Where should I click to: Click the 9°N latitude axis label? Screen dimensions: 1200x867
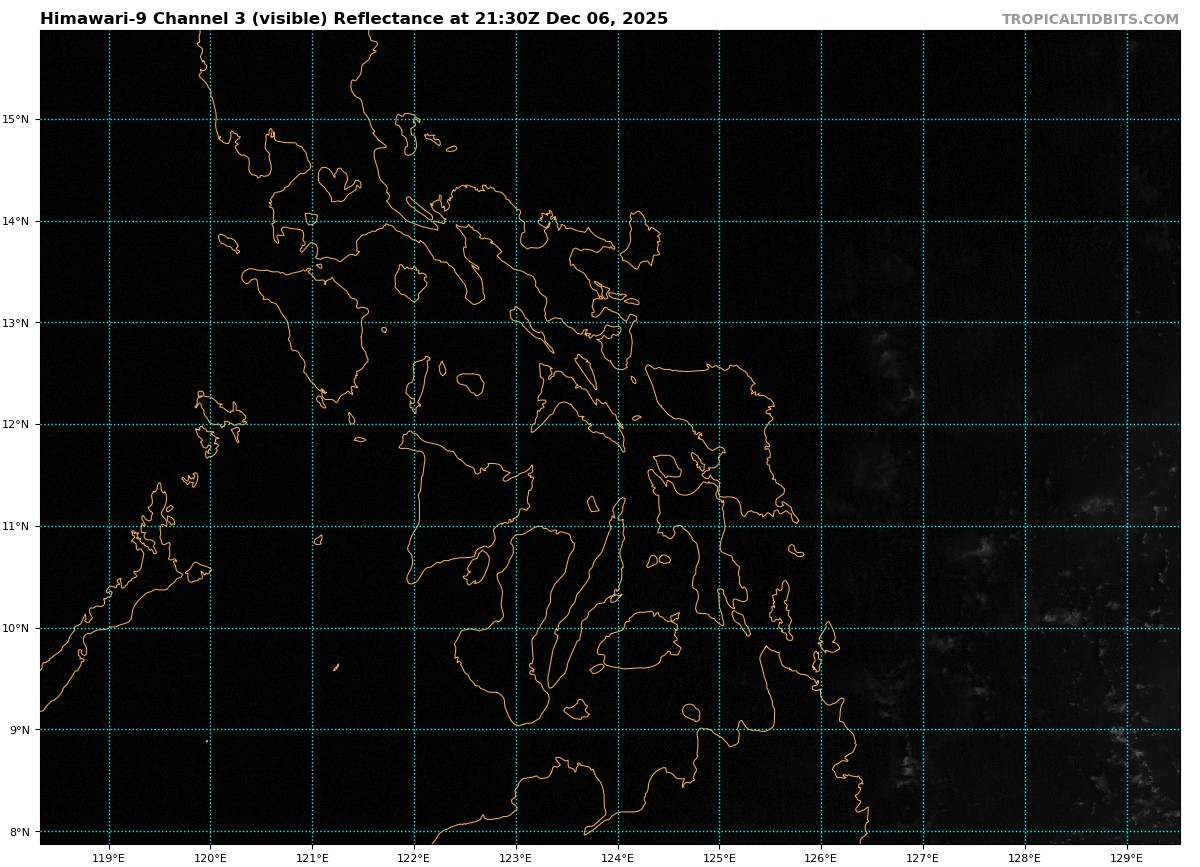pyautogui.click(x=19, y=730)
